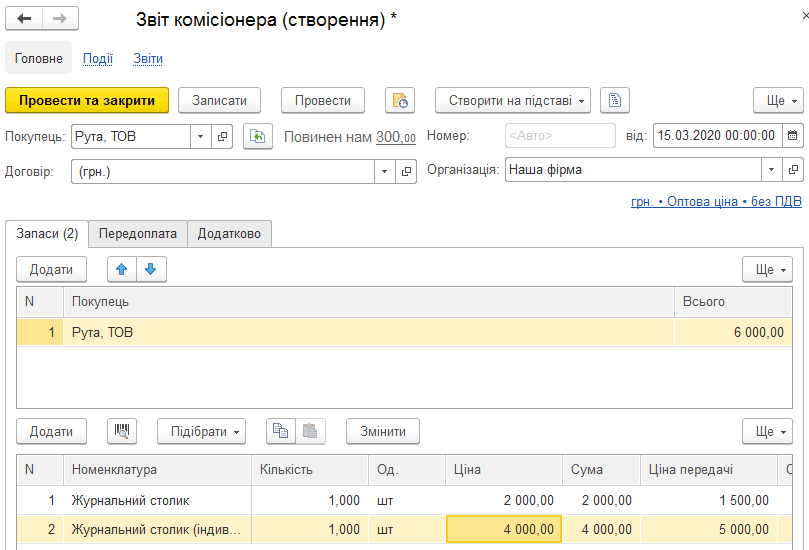Open the Події link
The width and height of the screenshot is (809, 550).
coord(98,58)
